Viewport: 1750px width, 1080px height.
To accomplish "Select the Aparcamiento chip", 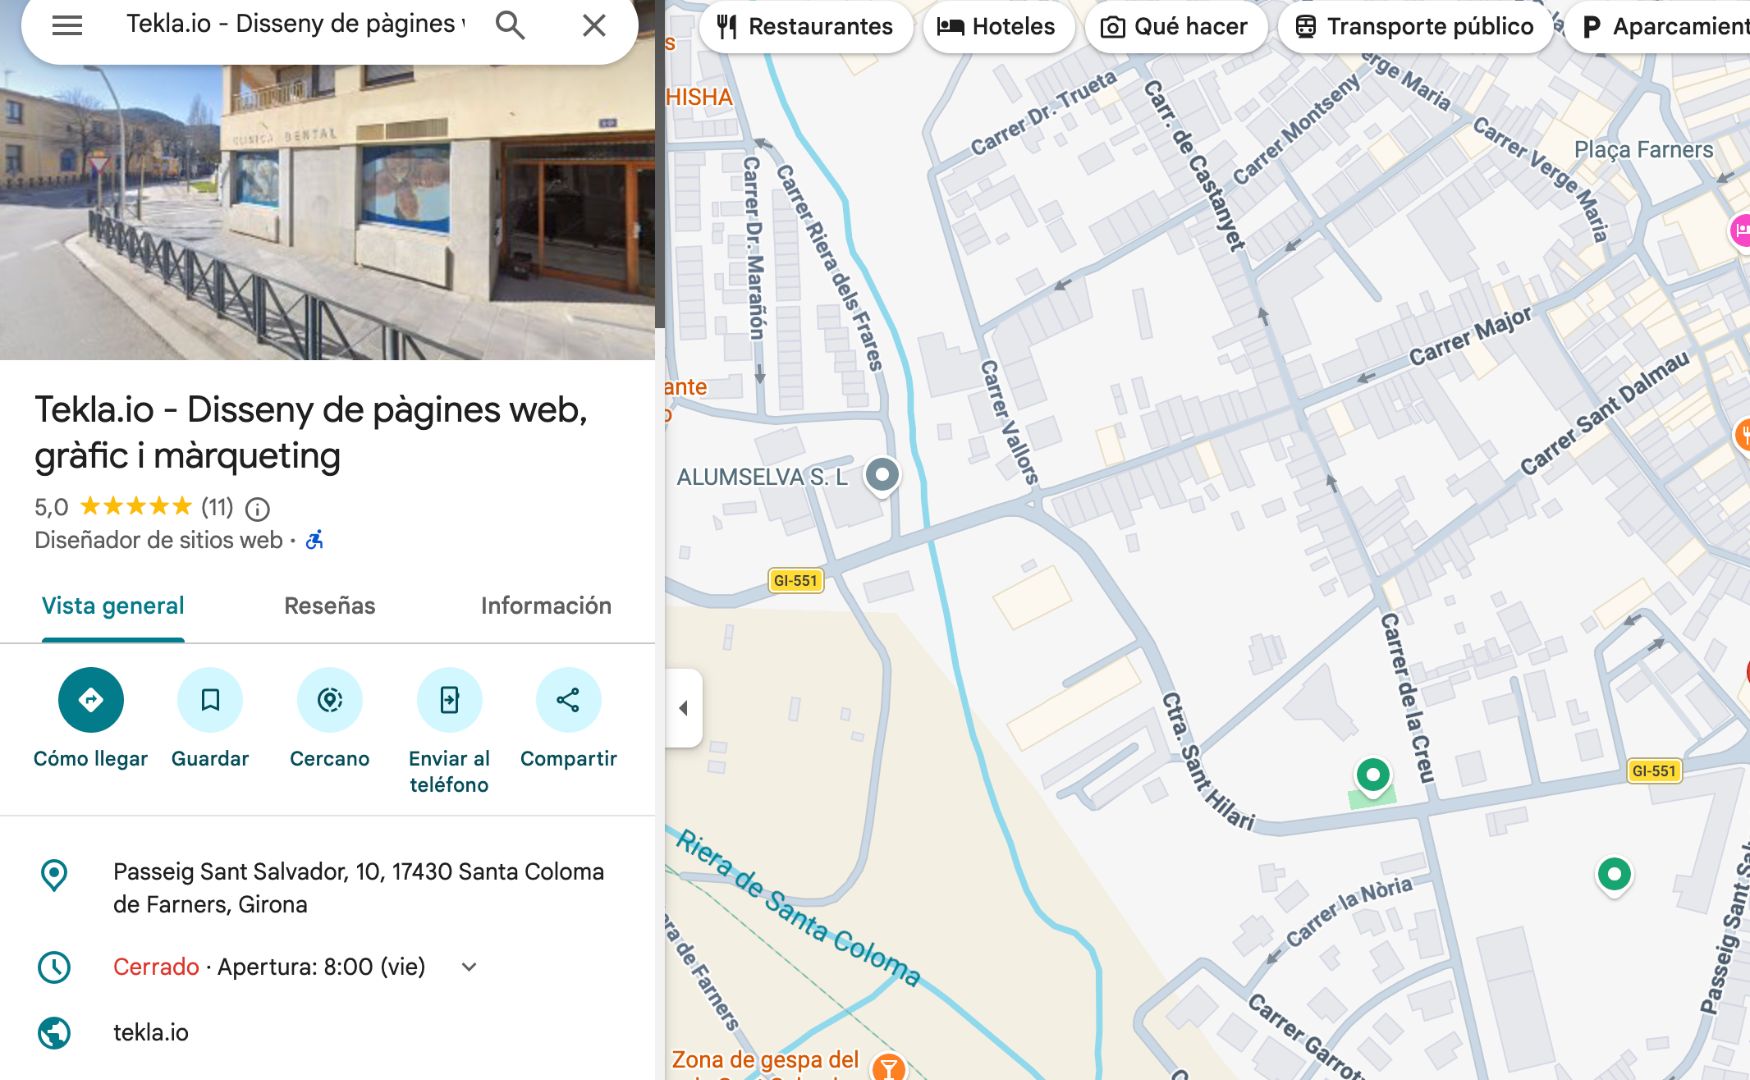I will click(1658, 27).
